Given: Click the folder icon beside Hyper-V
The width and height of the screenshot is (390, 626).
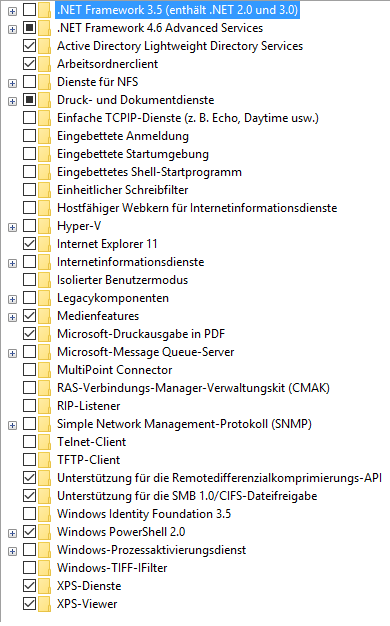Looking at the screenshot, I should (45, 226).
